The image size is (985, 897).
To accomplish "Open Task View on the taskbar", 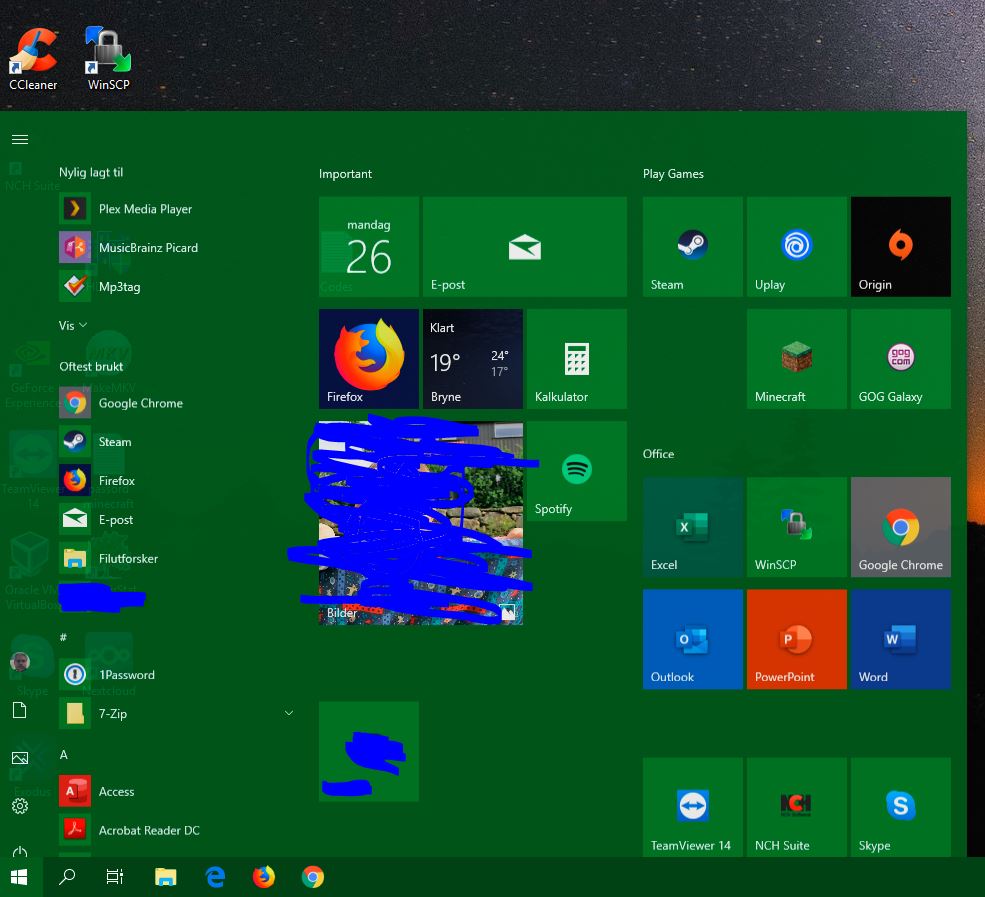I will pyautogui.click(x=115, y=877).
